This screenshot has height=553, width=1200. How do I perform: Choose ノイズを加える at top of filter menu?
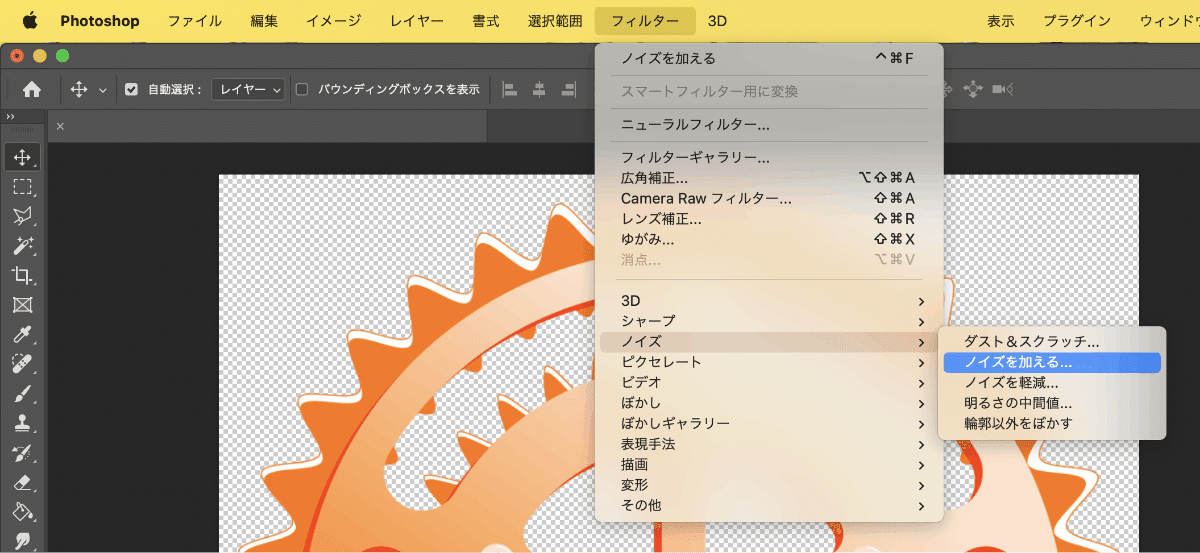tap(769, 59)
